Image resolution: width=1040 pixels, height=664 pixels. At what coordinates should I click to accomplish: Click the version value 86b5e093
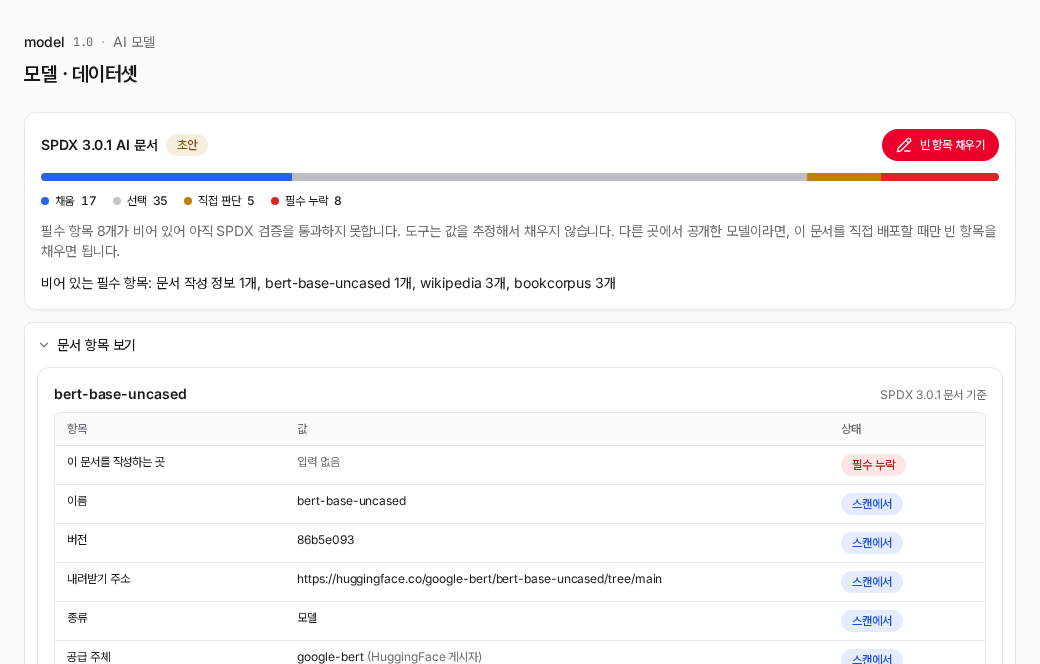326,540
